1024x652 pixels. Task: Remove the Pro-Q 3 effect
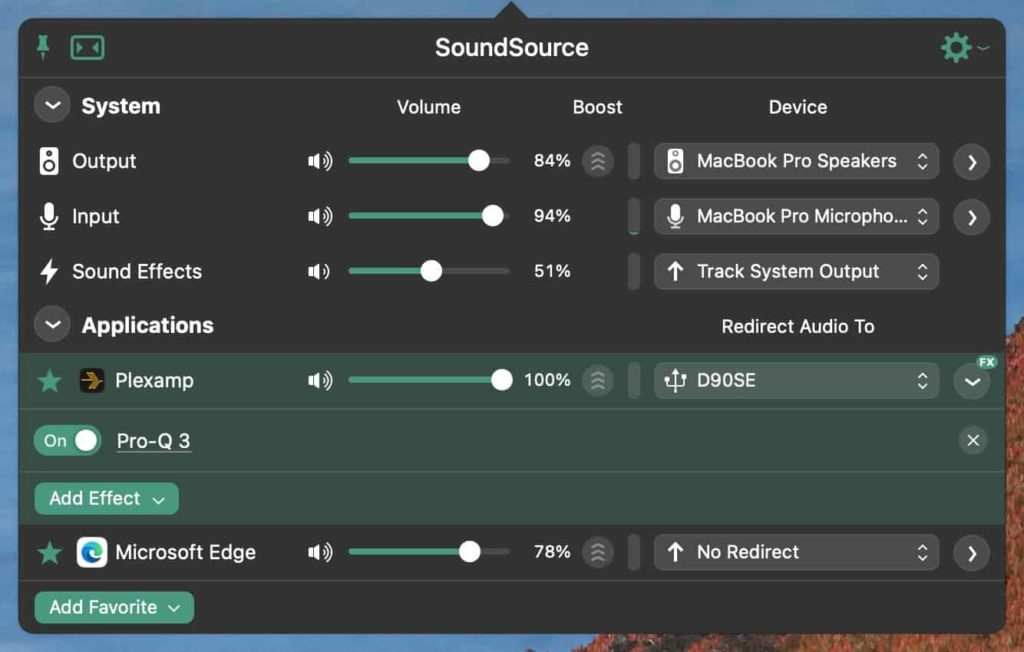[x=972, y=440]
